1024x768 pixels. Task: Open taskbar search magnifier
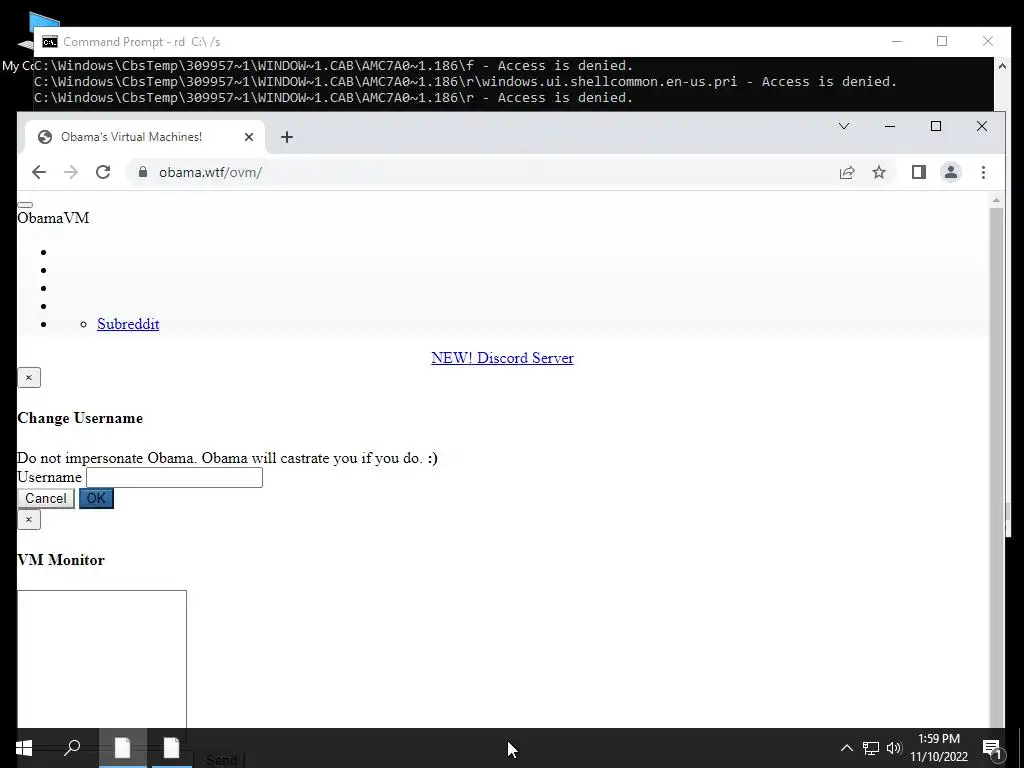point(72,748)
